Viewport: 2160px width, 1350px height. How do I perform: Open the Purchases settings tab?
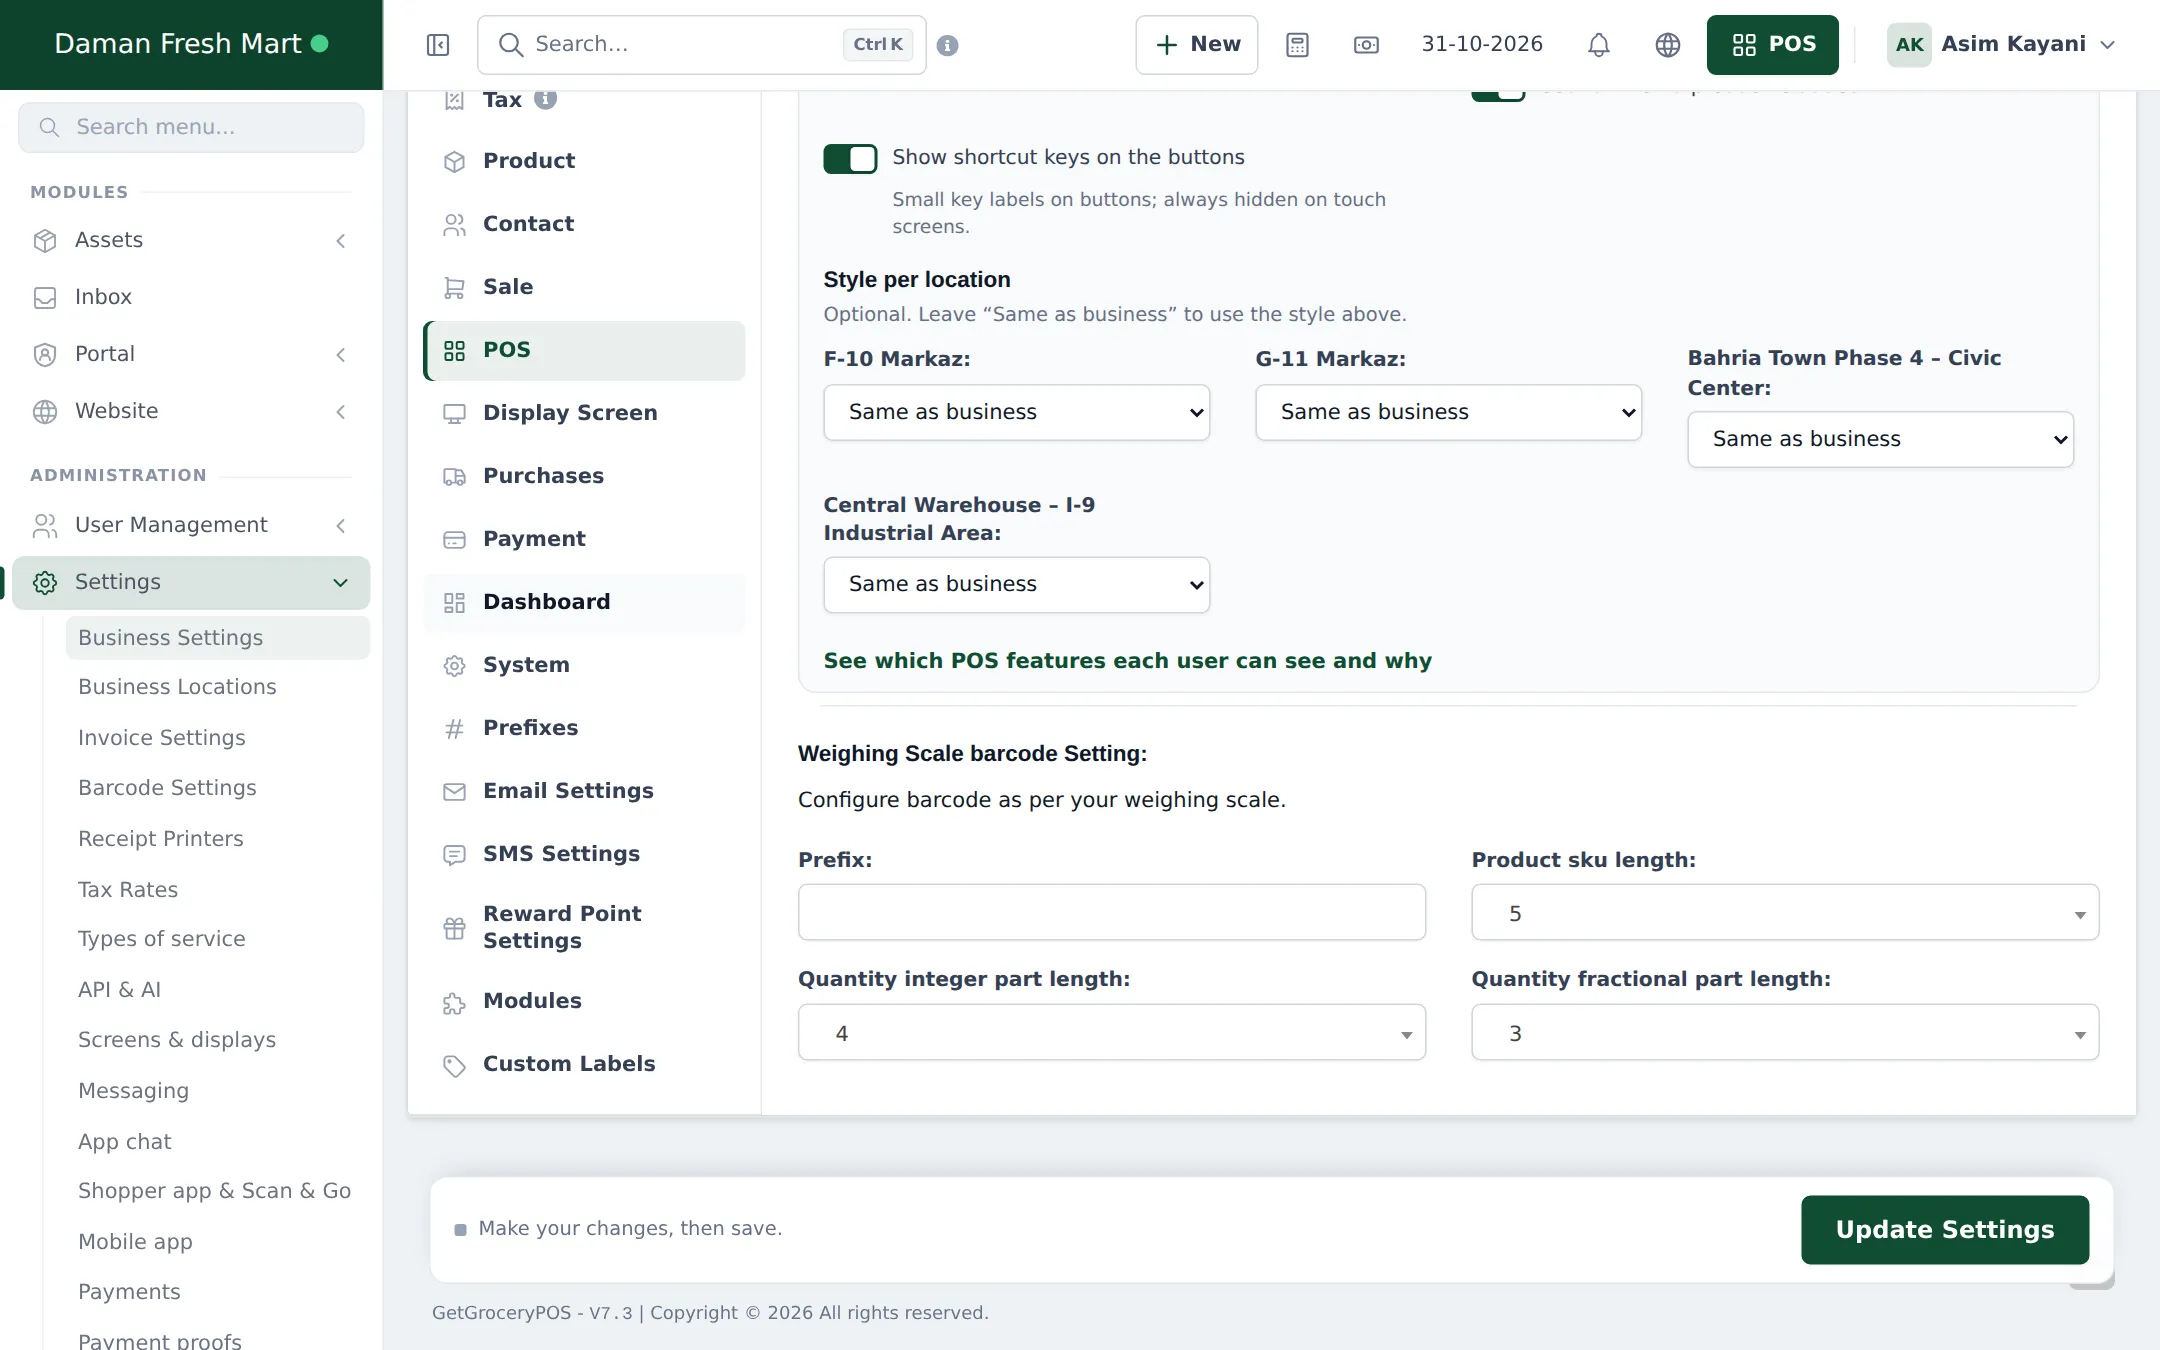(584, 476)
